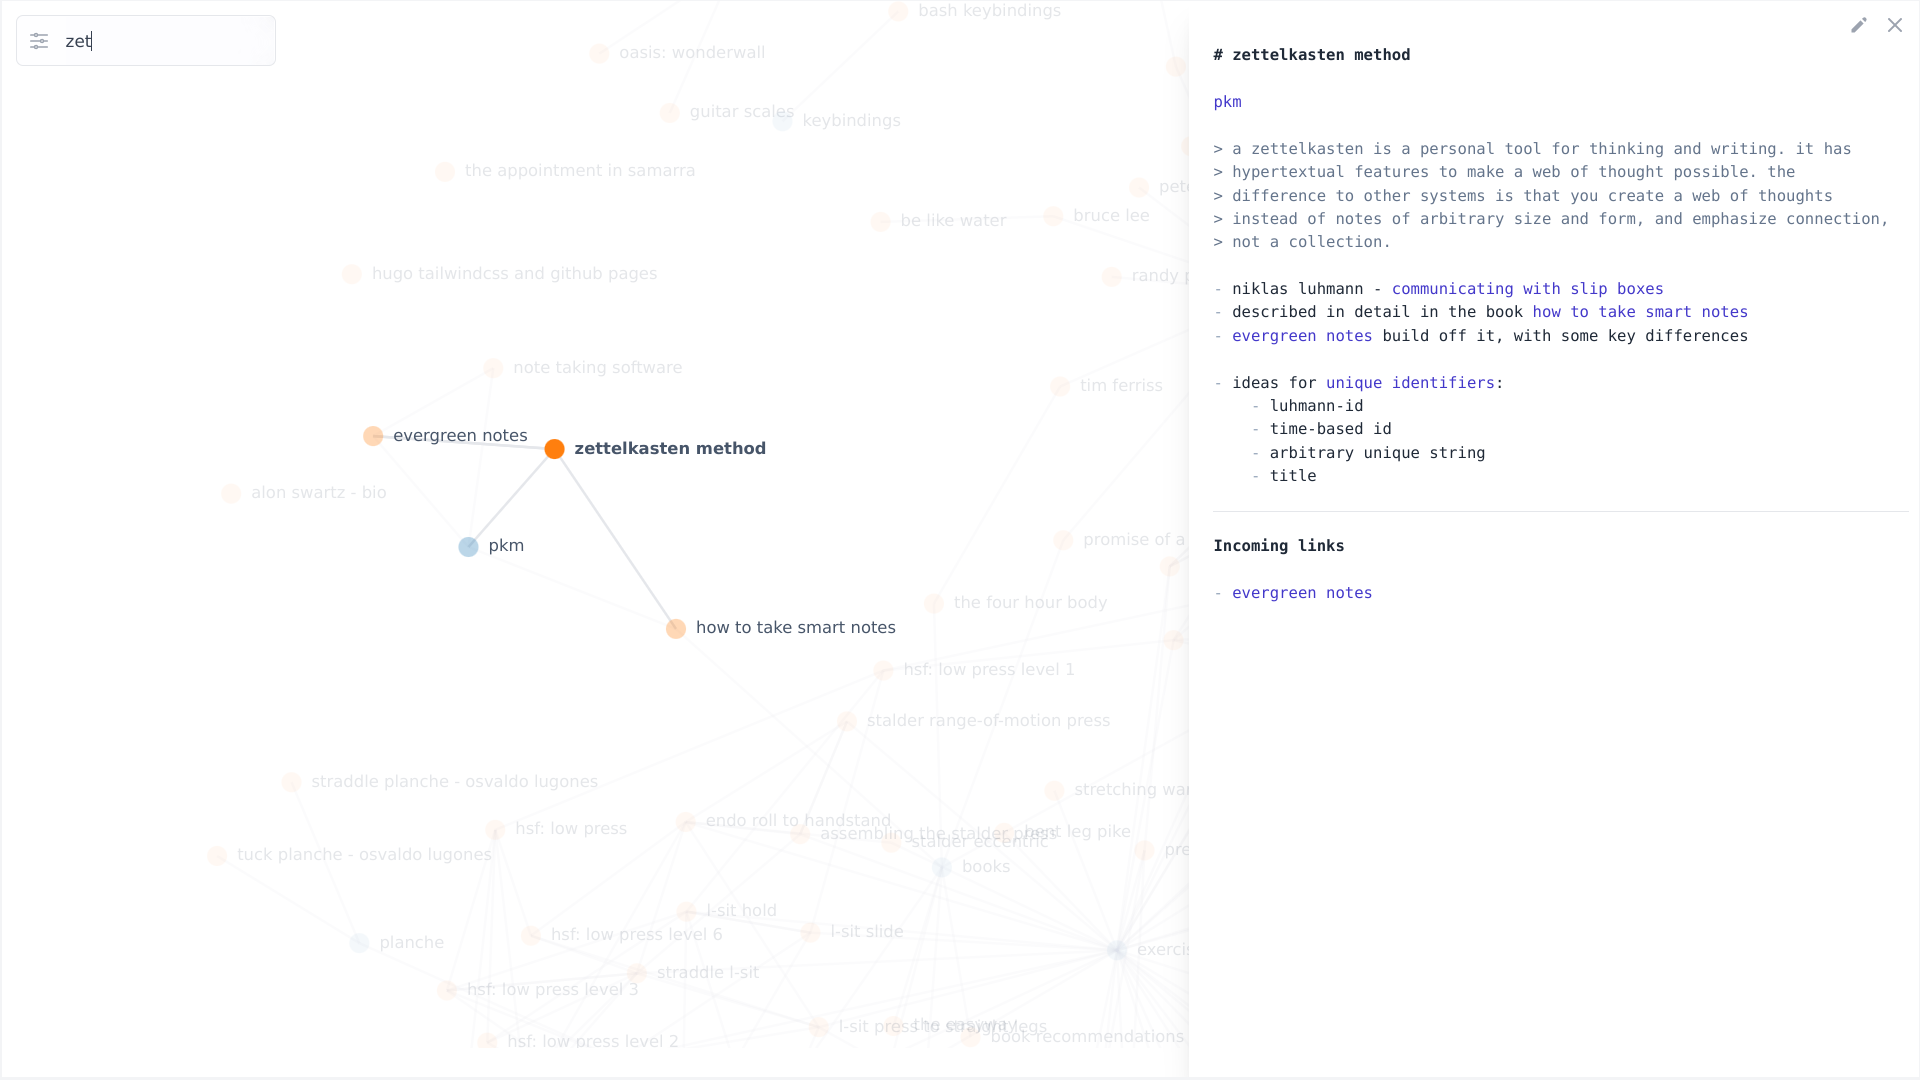Open evergreen notes under Incoming links
Image resolution: width=1920 pixels, height=1080 pixels.
tap(1301, 593)
